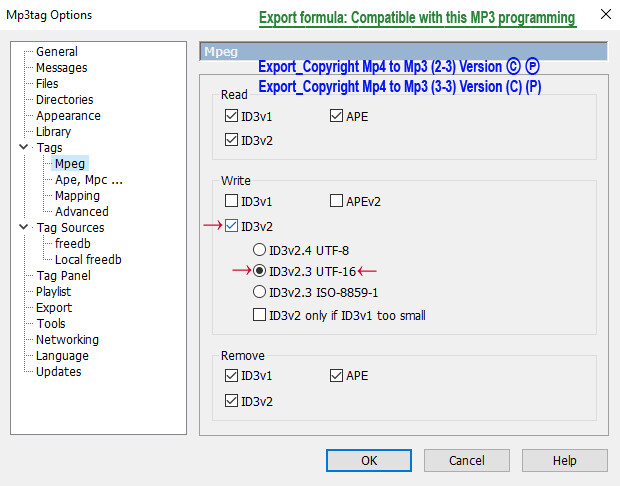
Task: Open Networking options page
Action: point(67,339)
